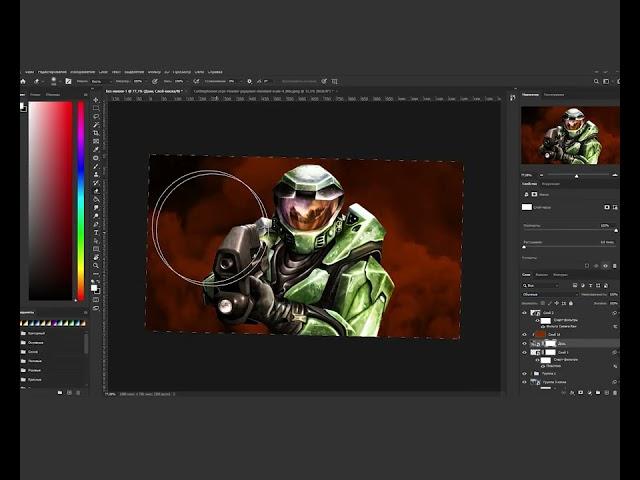This screenshot has width=640, height=480.
Task: Open the layer filter kind dropdown
Action: tap(540, 285)
